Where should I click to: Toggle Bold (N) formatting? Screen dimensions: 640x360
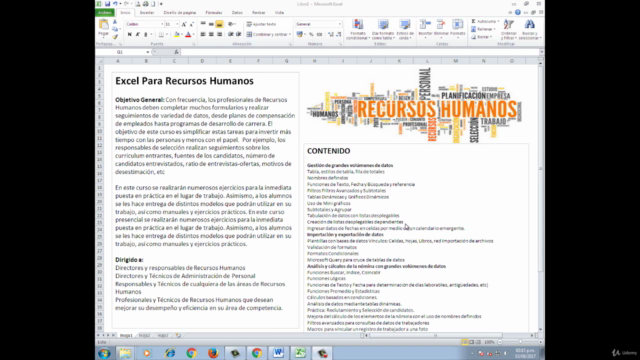pos(130,35)
